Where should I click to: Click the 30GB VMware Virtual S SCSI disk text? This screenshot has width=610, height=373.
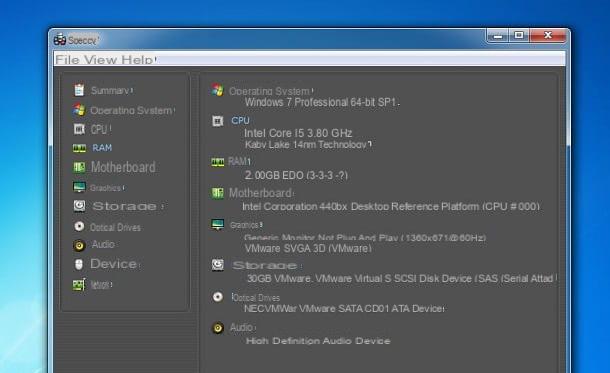401,278
